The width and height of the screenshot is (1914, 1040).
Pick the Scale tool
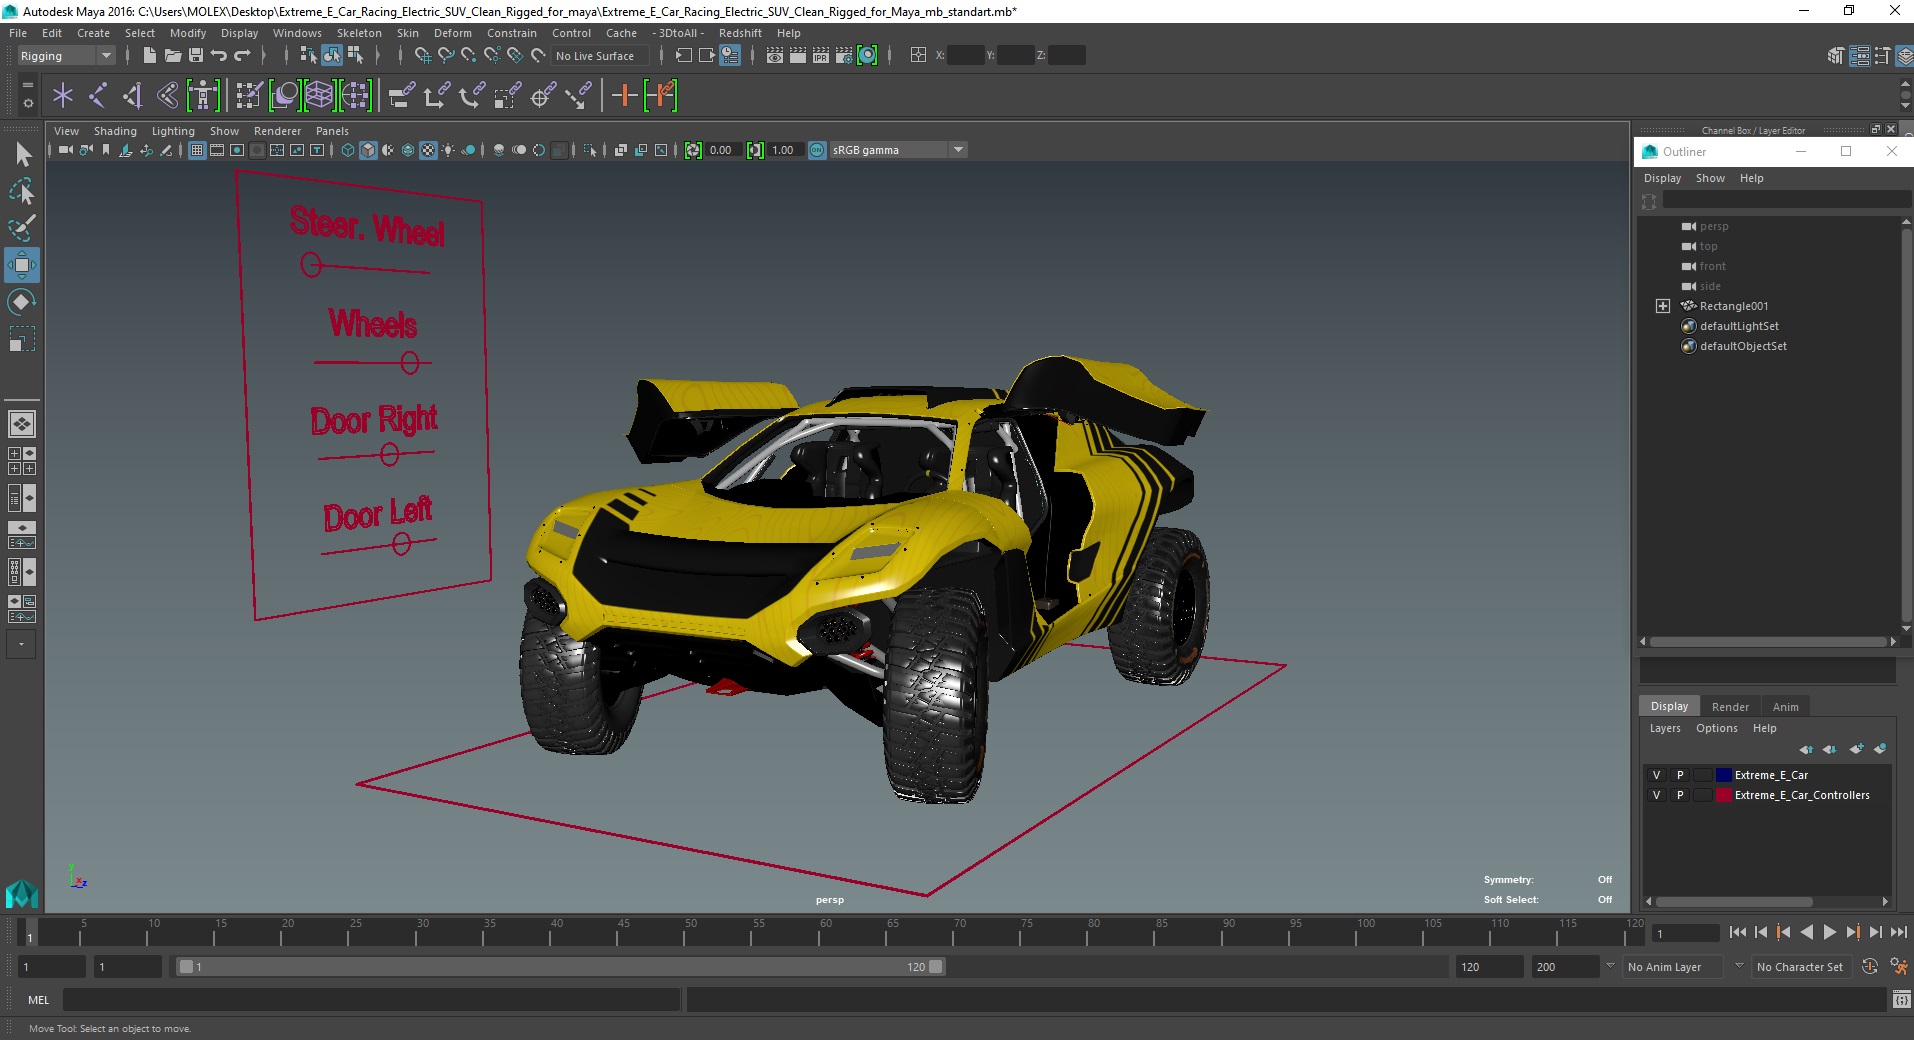click(22, 339)
